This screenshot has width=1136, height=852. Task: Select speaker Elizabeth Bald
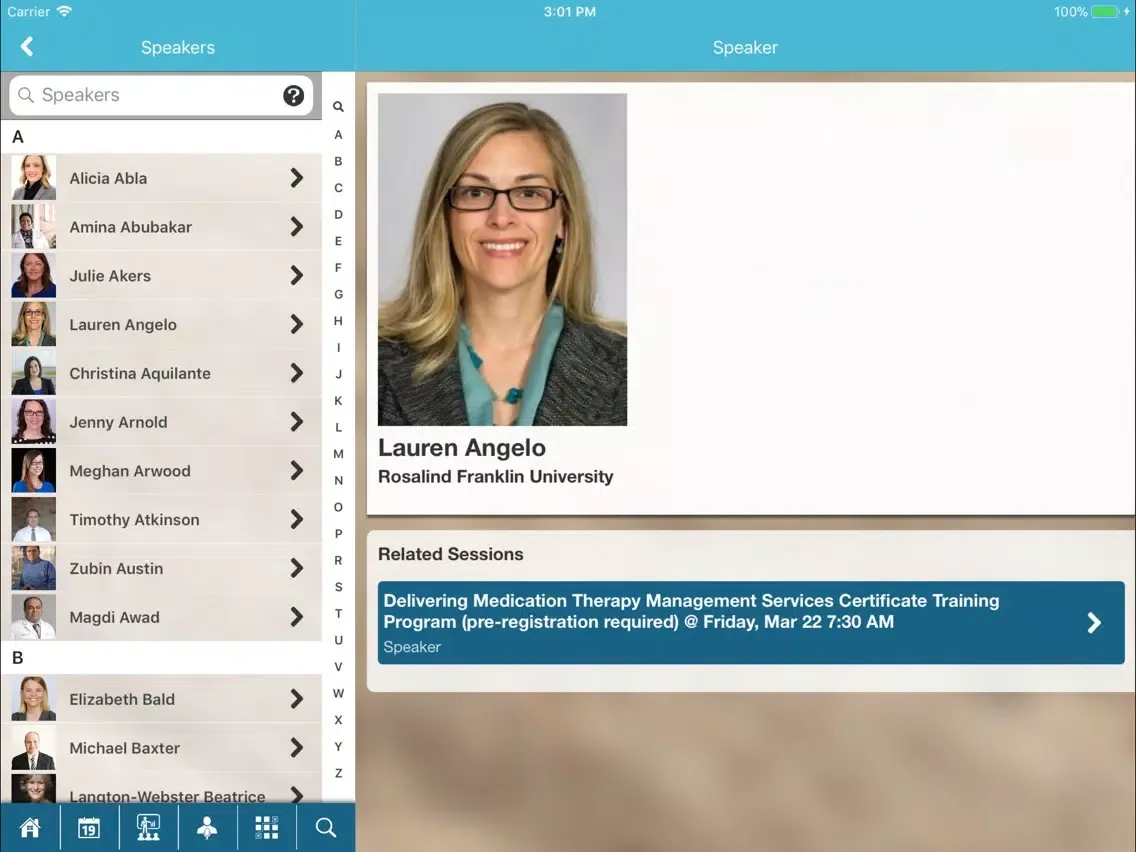[162, 699]
